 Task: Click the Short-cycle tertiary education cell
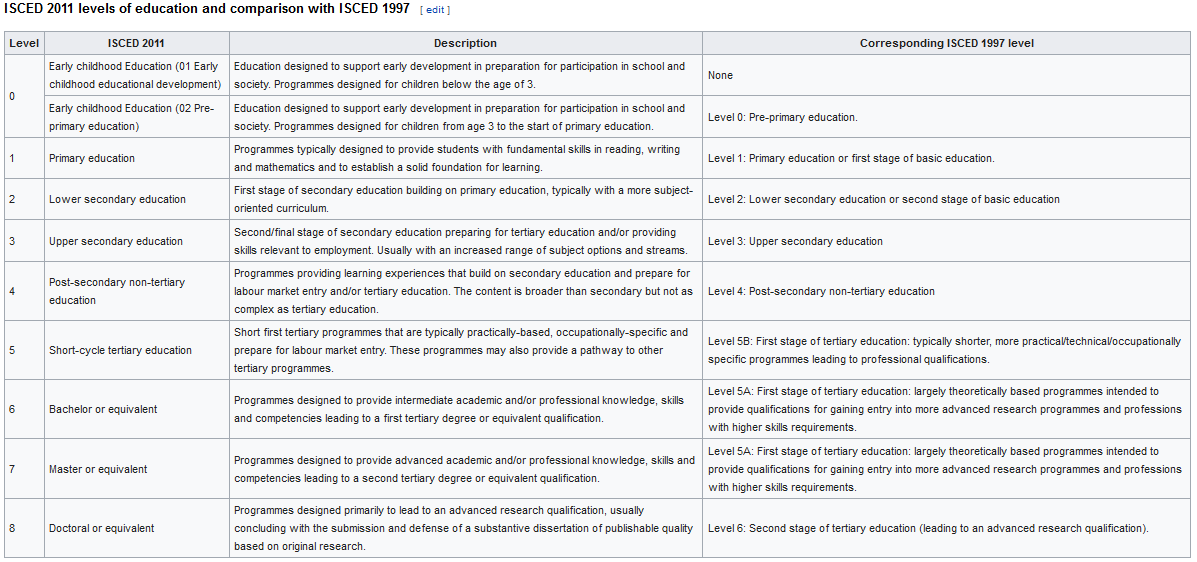coord(137,350)
